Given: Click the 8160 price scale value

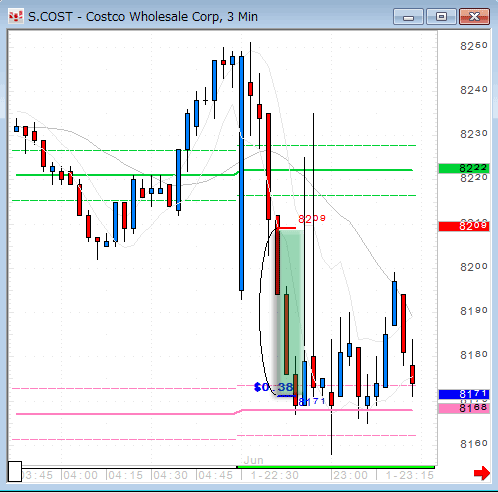Looking at the screenshot, I should (474, 444).
